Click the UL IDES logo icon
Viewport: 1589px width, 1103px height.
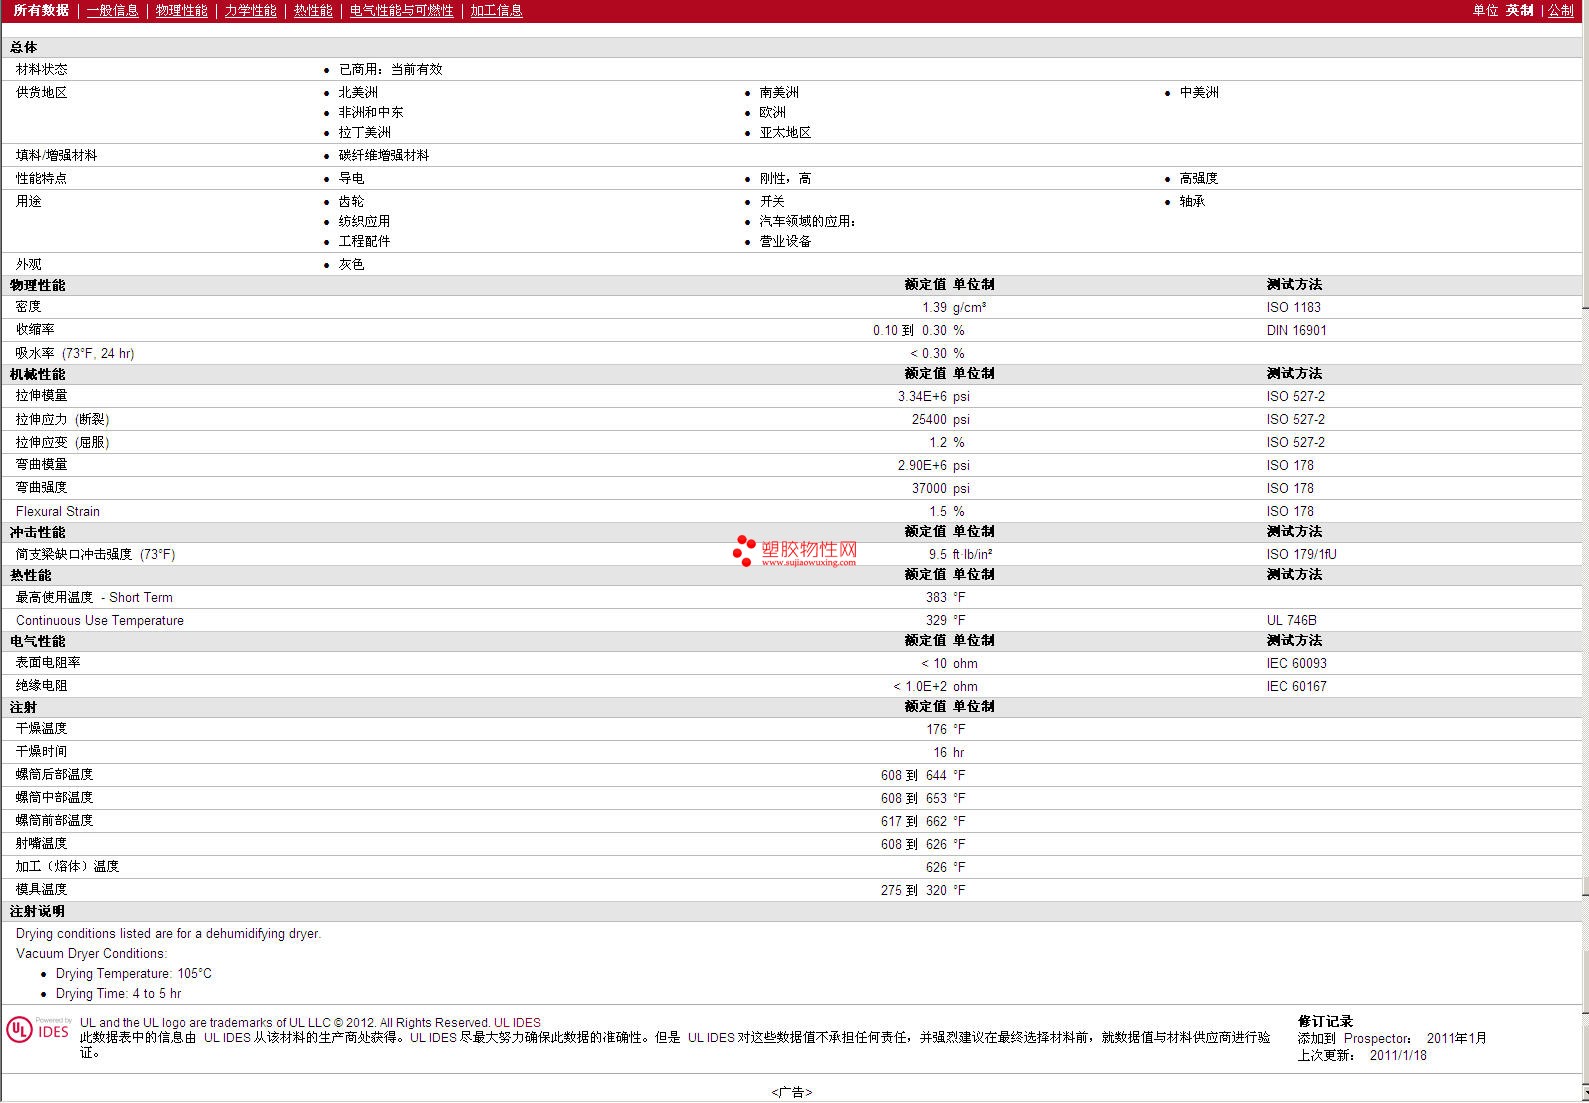38,1030
